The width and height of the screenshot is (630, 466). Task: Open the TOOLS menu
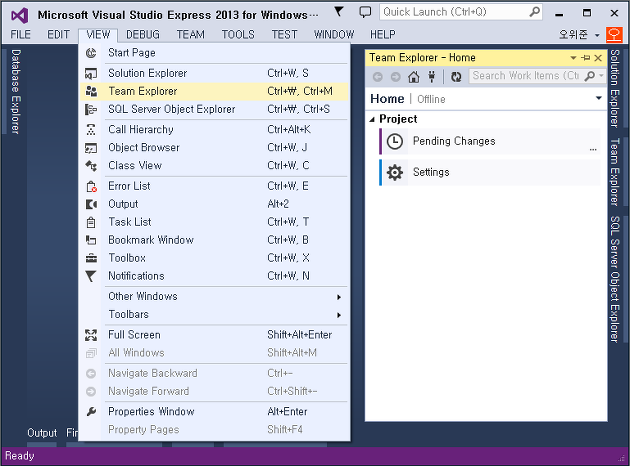click(238, 35)
